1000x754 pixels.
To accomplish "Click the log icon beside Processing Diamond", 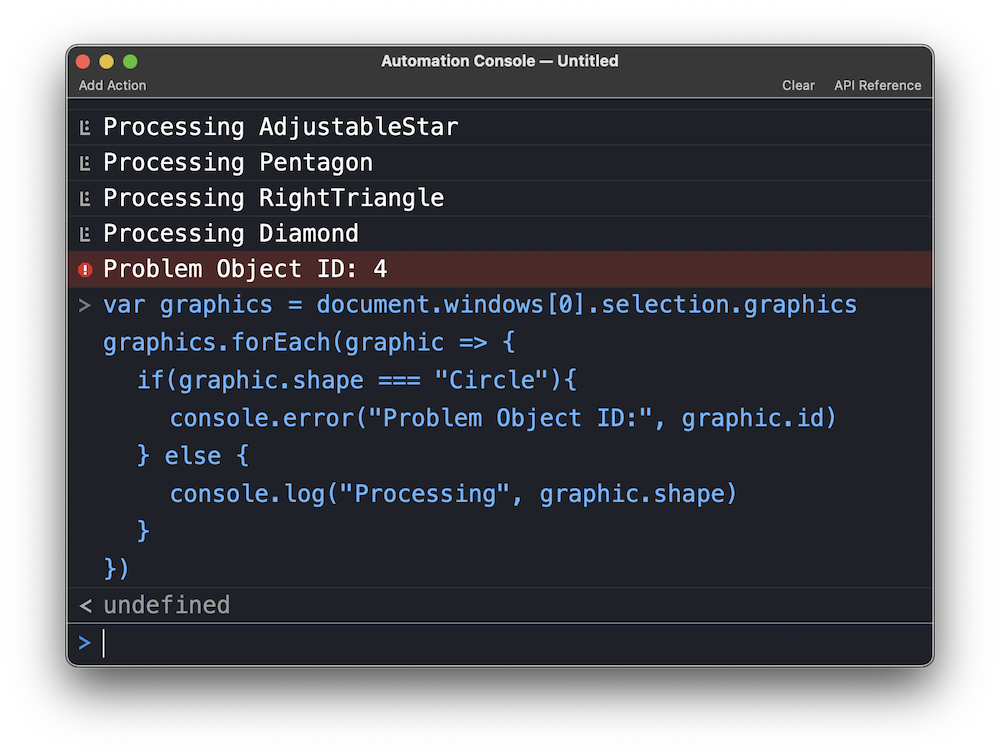I will pos(85,234).
